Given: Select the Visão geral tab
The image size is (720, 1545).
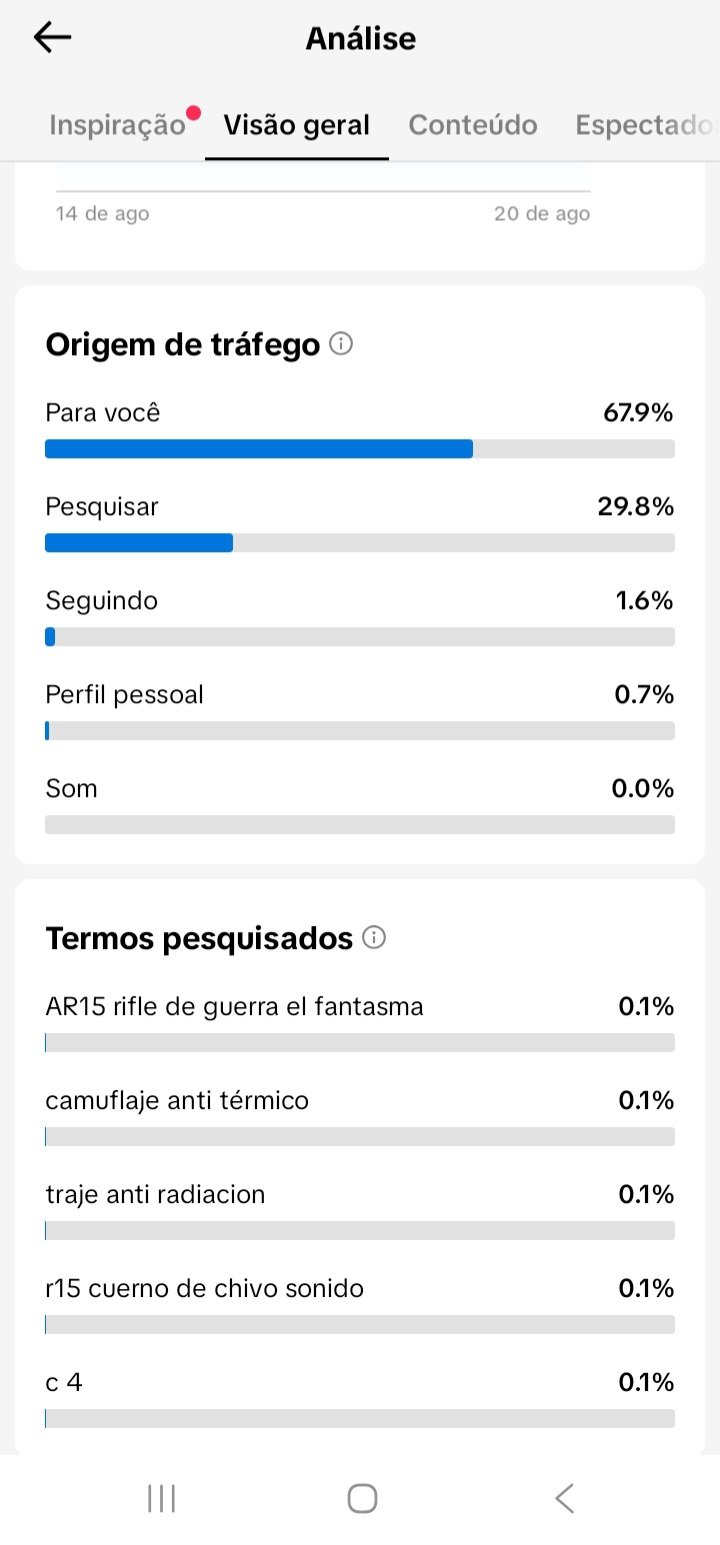Looking at the screenshot, I should (297, 125).
